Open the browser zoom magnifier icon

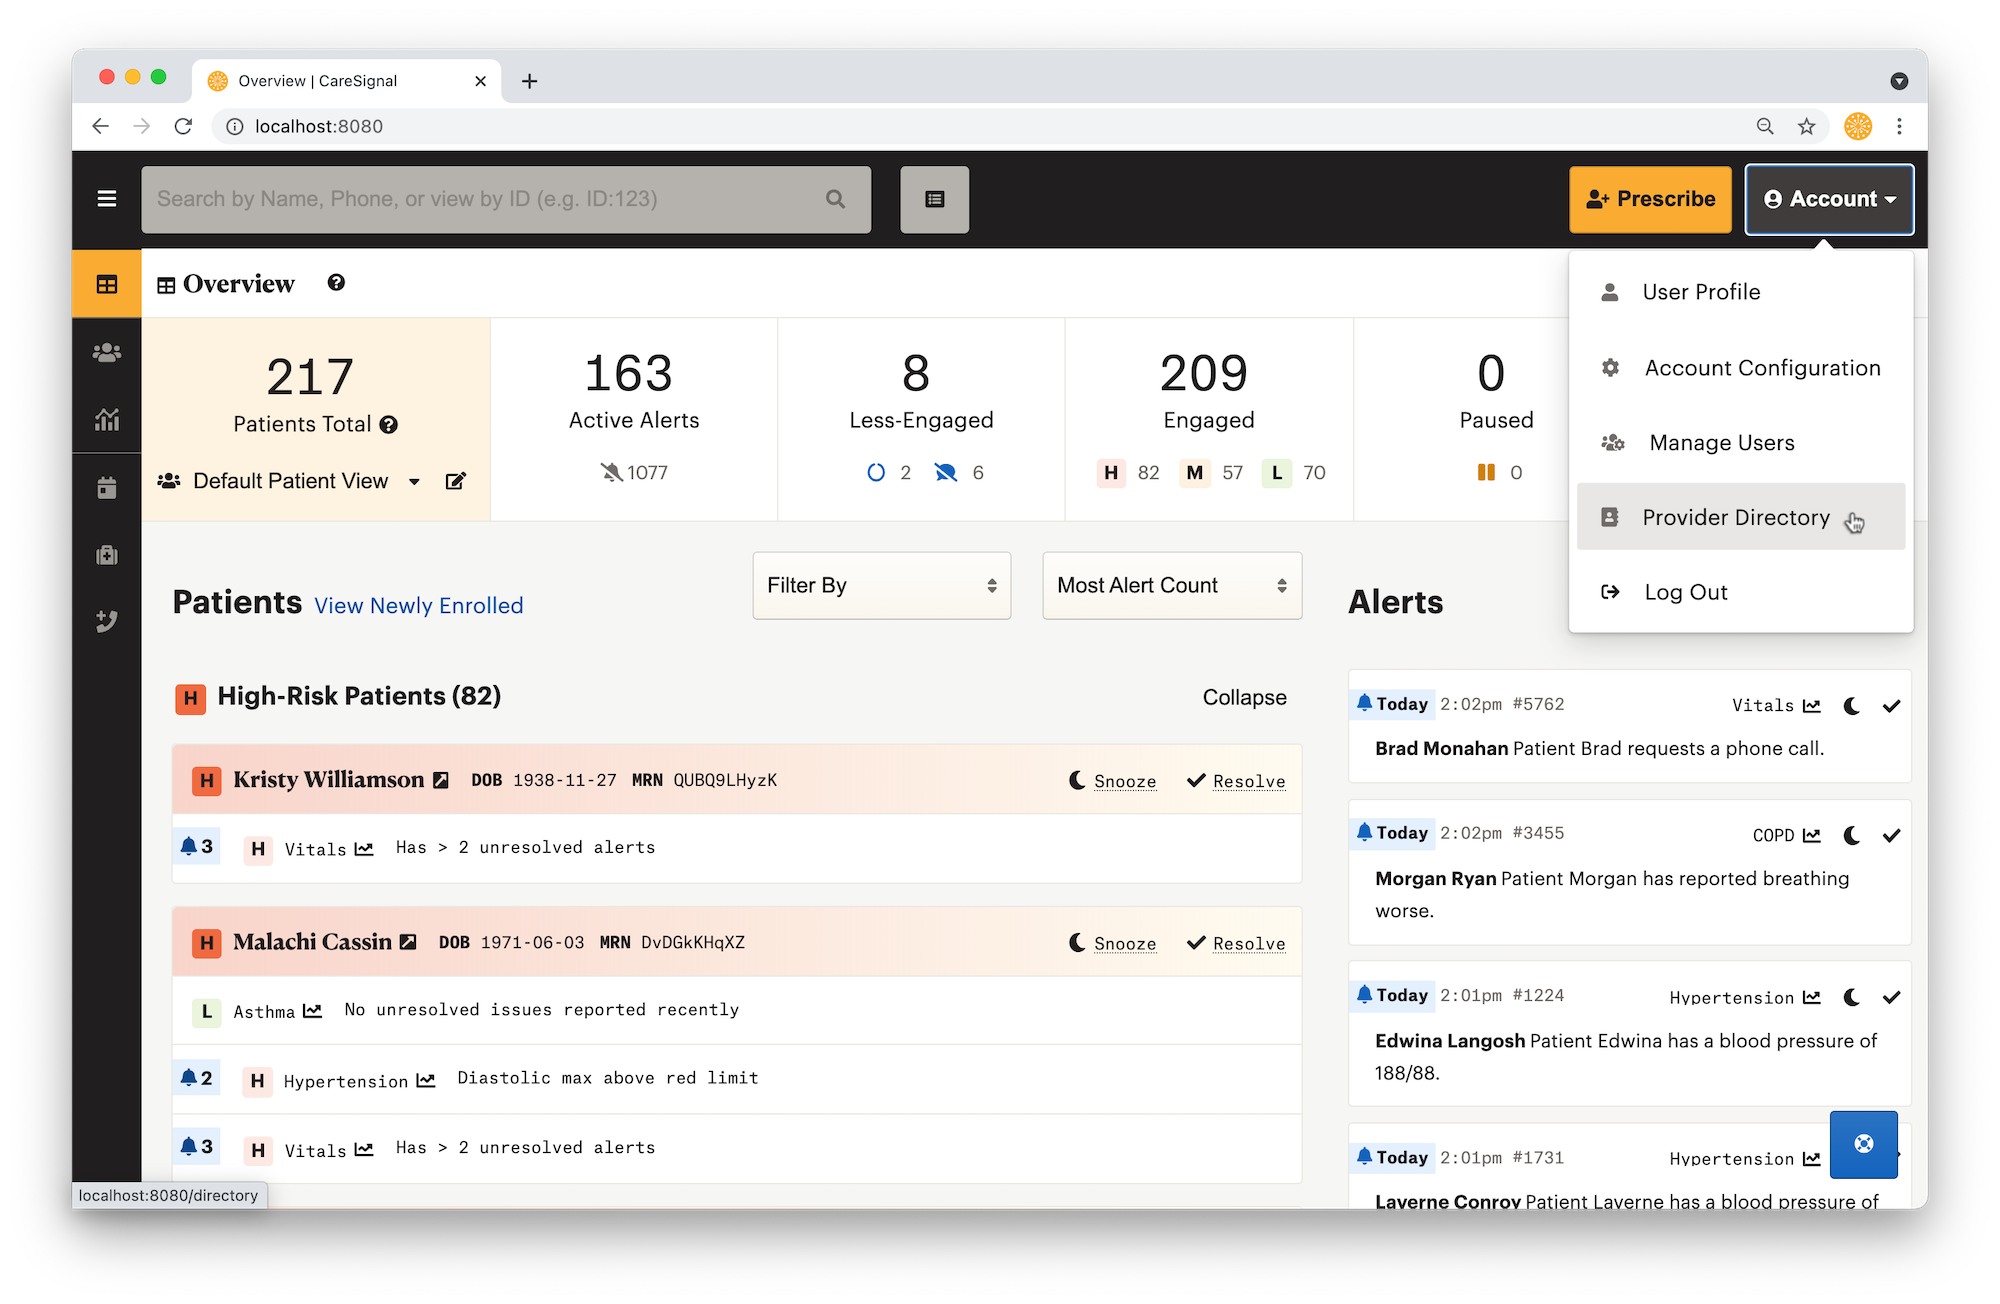pyautogui.click(x=1765, y=126)
